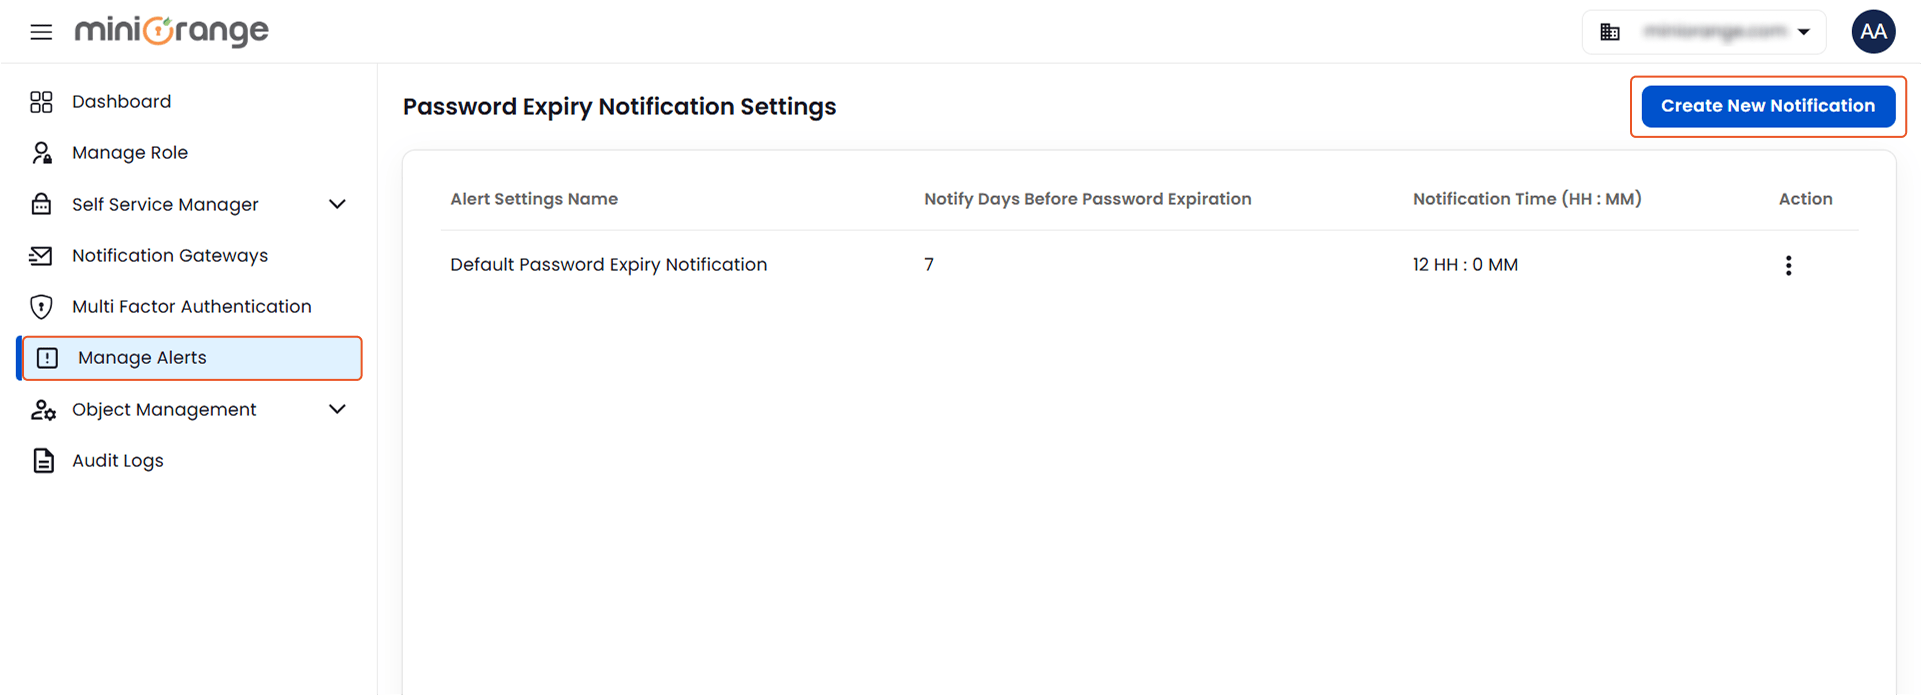Click Create New Notification
The image size is (1921, 695).
pos(1767,105)
